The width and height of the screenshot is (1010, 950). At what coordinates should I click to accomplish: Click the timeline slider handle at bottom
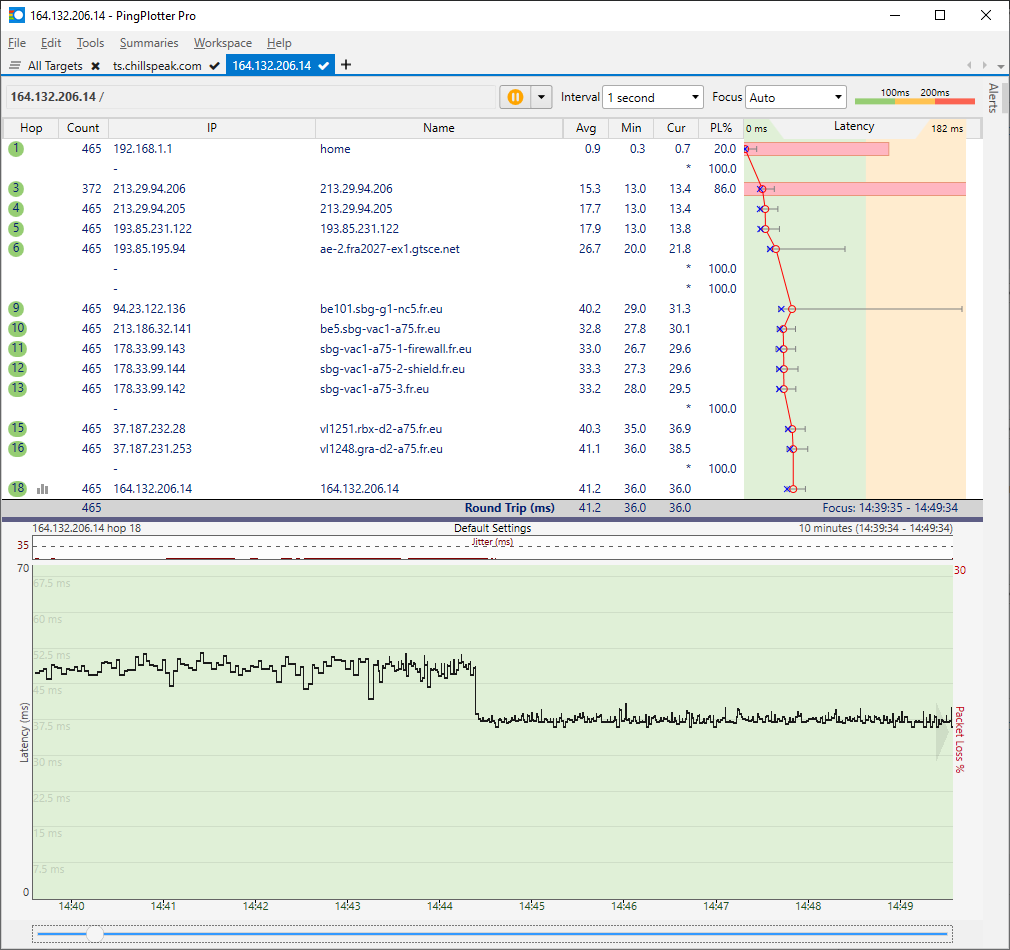tap(94, 934)
